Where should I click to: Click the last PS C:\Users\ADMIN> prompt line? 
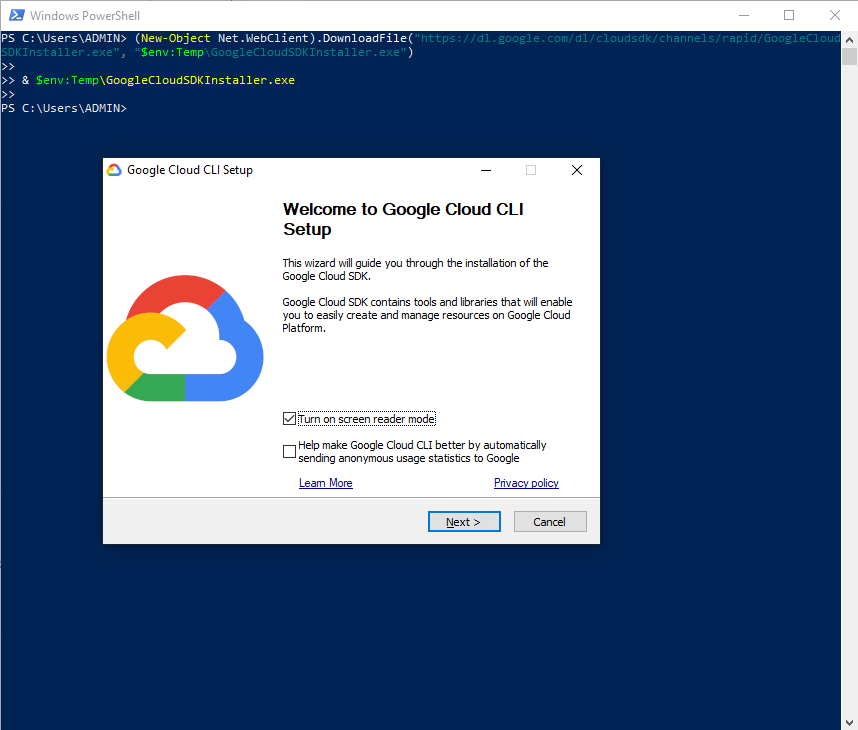point(64,108)
